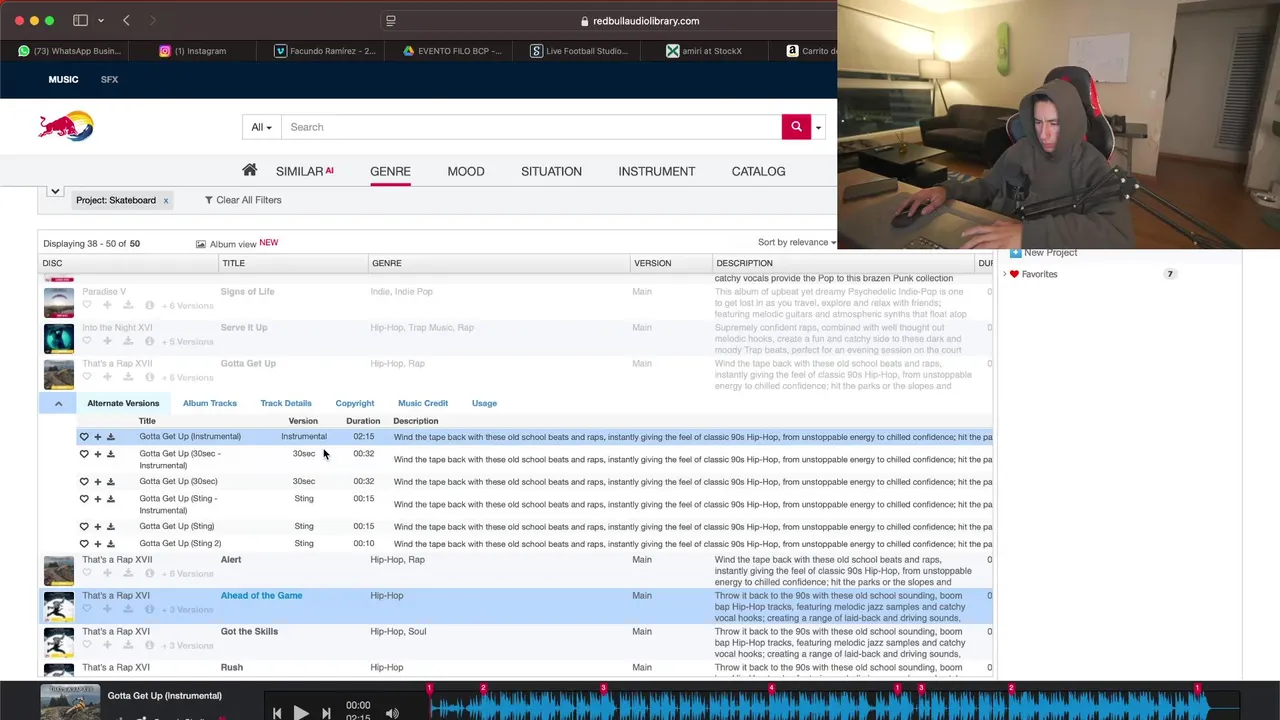Expand +3 Versions for Ahead of the Game
This screenshot has height=720, width=1280.
(x=188, y=610)
